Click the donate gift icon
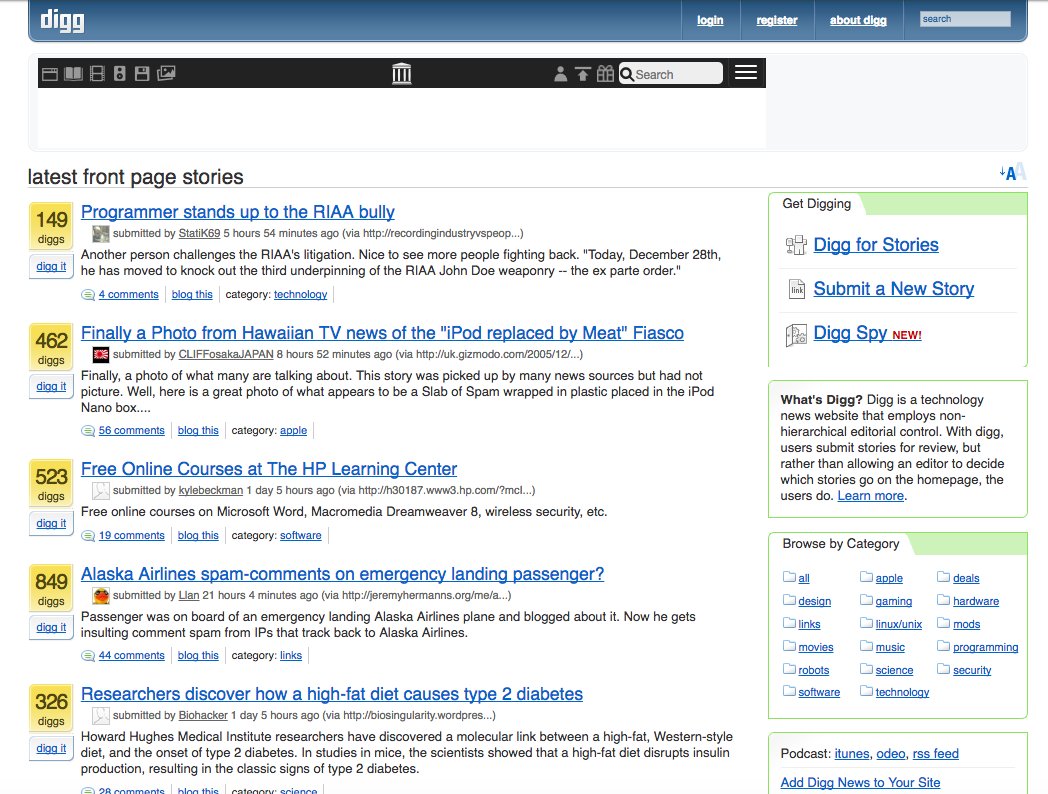The image size is (1048, 794). tap(605, 74)
